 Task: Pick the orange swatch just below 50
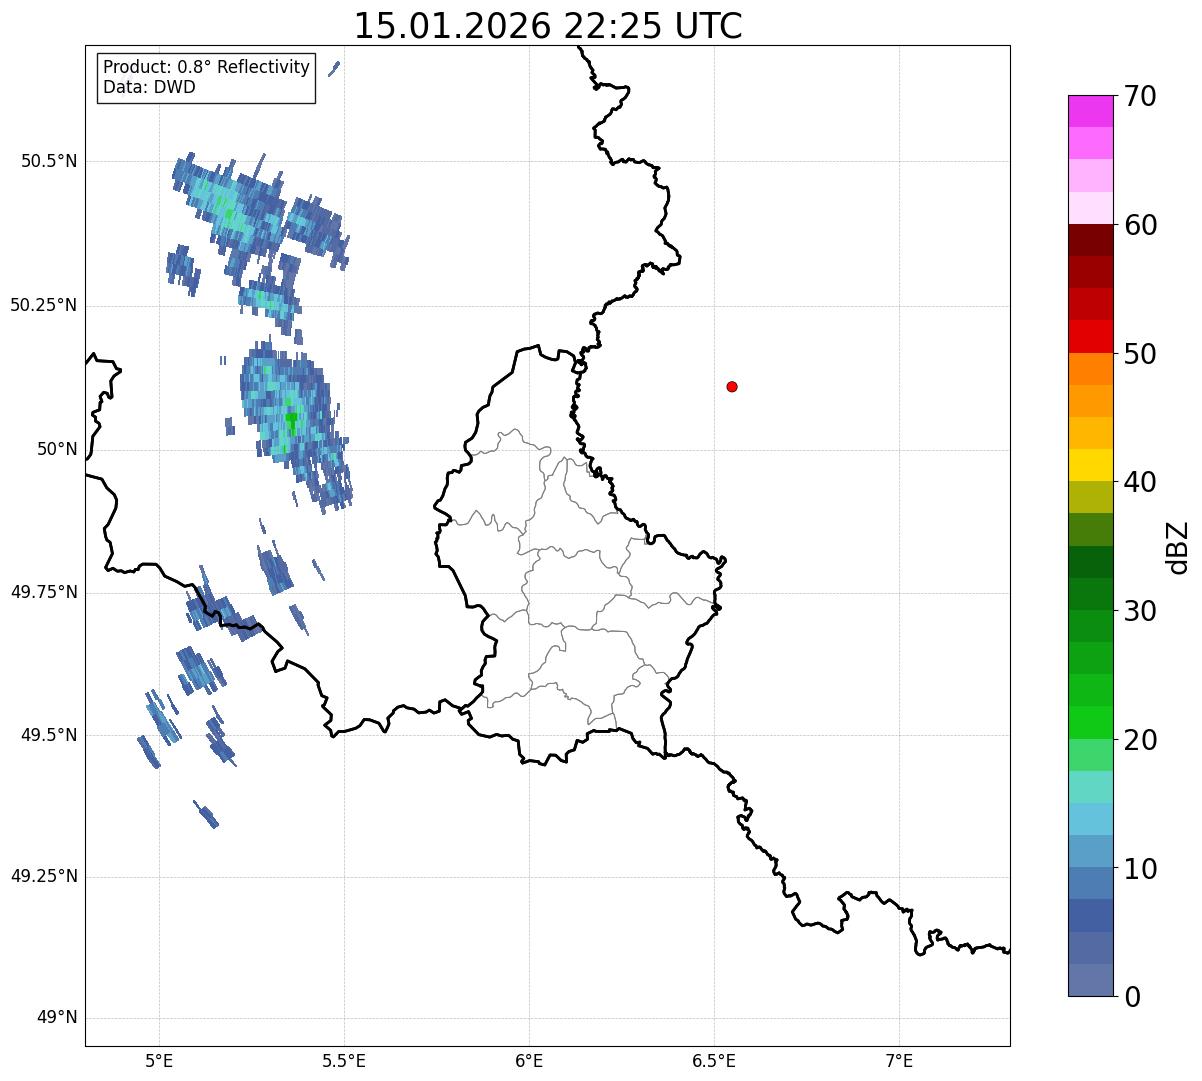tap(1090, 369)
